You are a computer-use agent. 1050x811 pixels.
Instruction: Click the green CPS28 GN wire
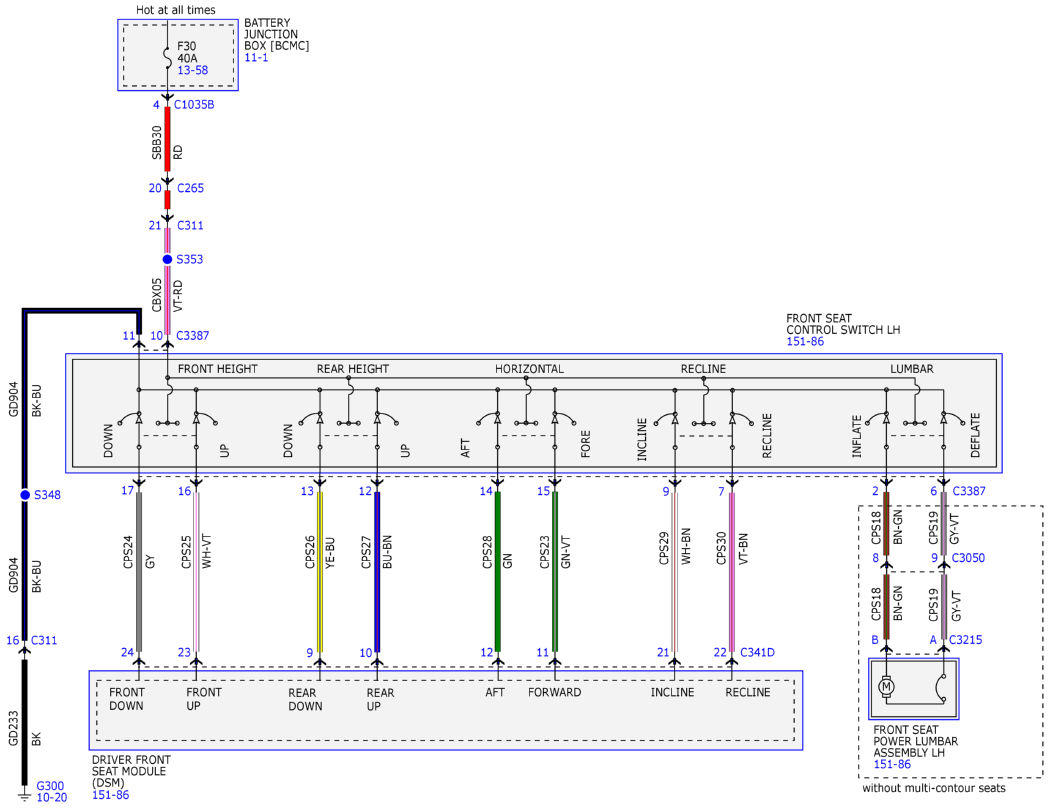(498, 572)
